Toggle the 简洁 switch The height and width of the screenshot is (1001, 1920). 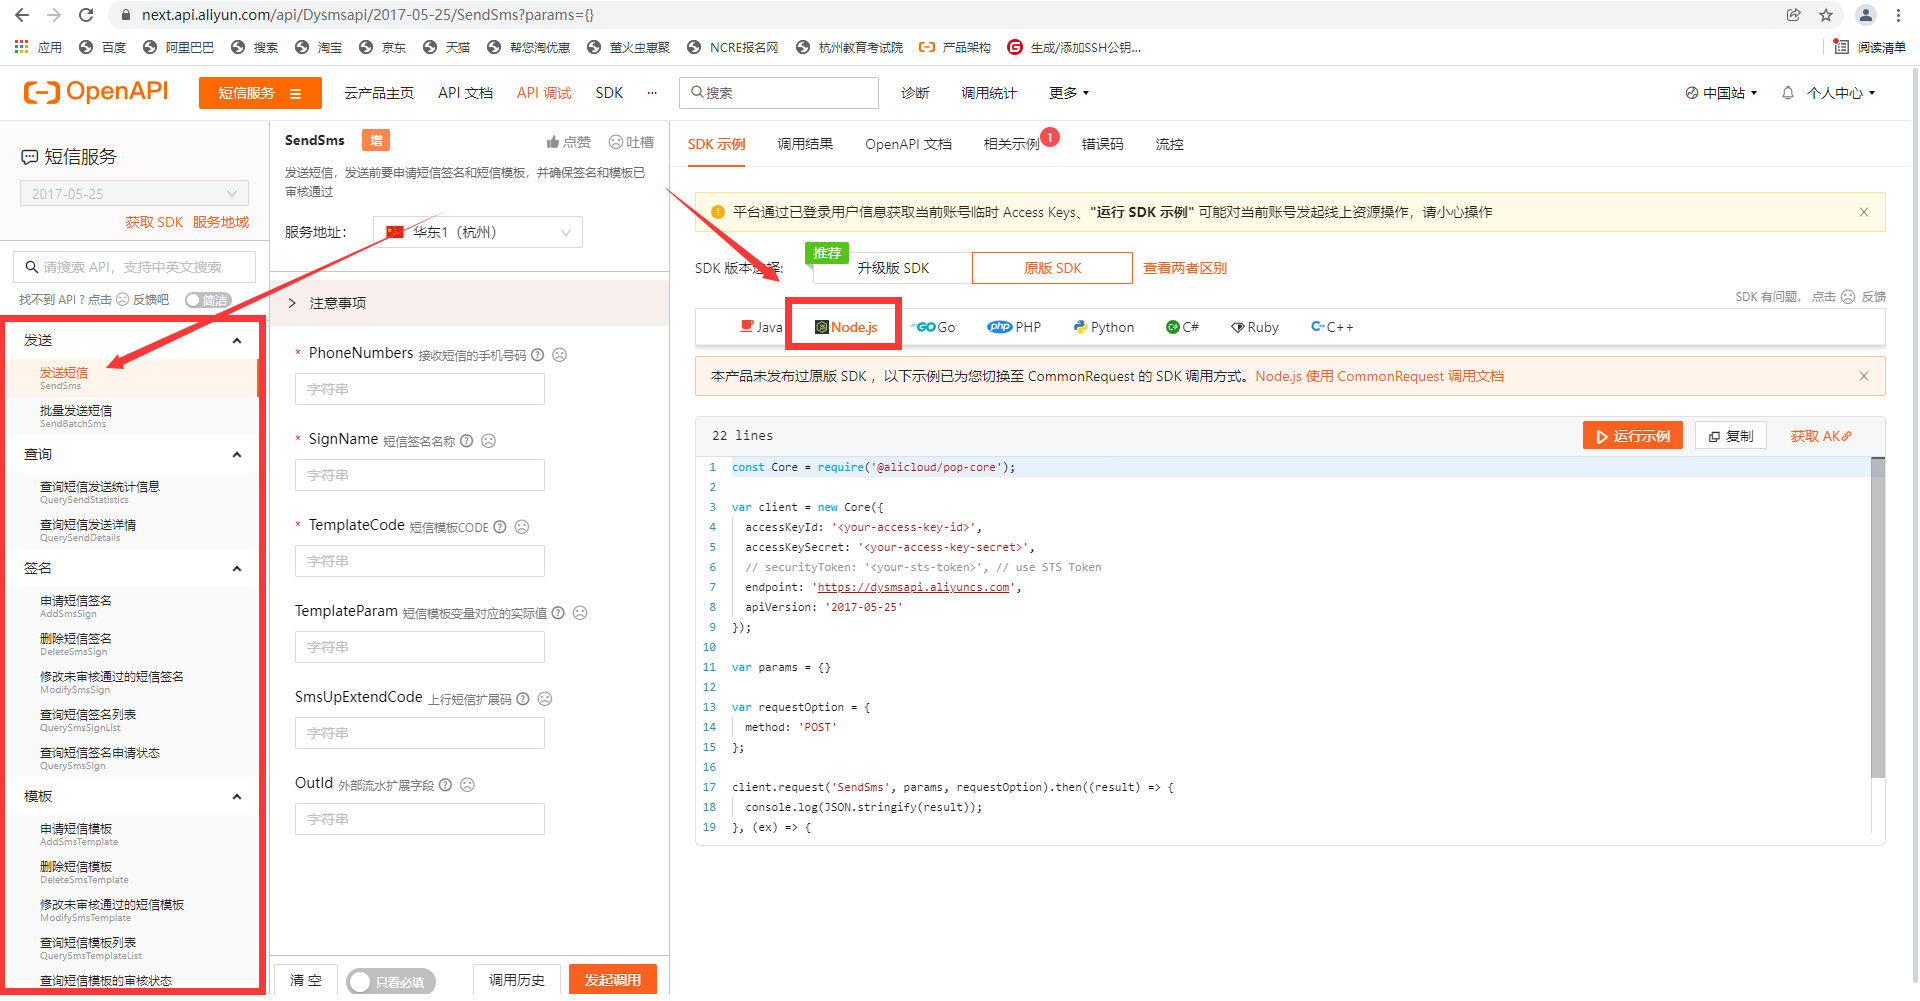pos(208,300)
